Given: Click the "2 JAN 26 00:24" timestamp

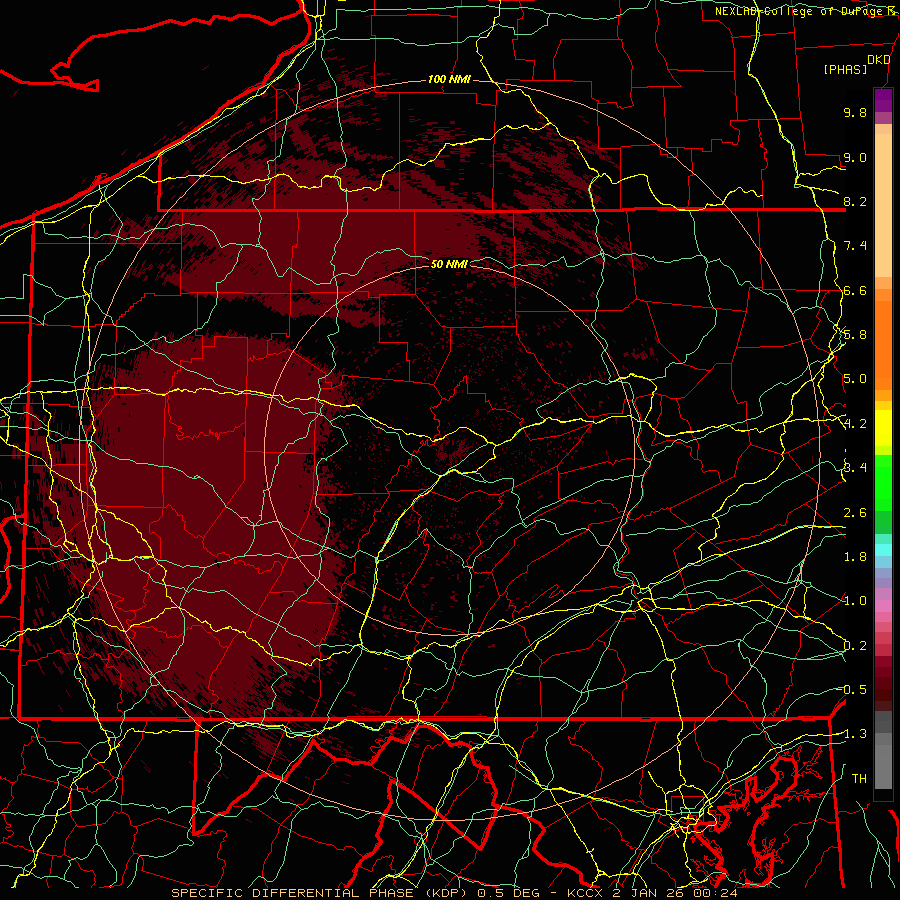Looking at the screenshot, I should [x=674, y=893].
